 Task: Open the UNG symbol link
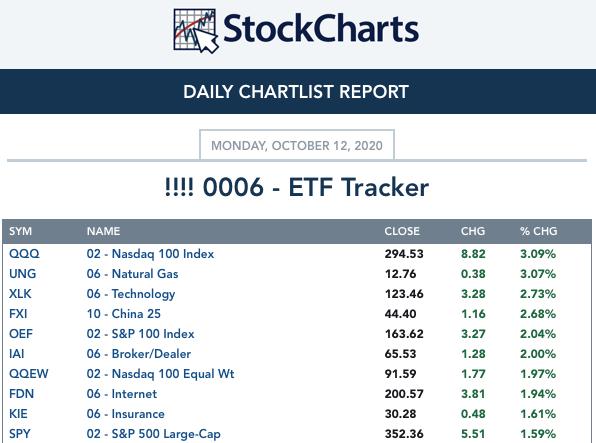[x=22, y=274]
